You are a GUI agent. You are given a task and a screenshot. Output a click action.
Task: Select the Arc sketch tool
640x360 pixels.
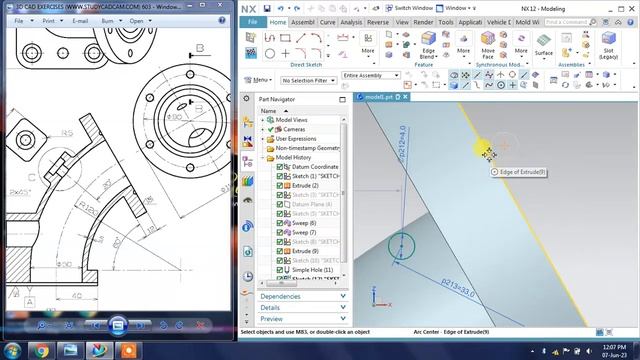316,38
